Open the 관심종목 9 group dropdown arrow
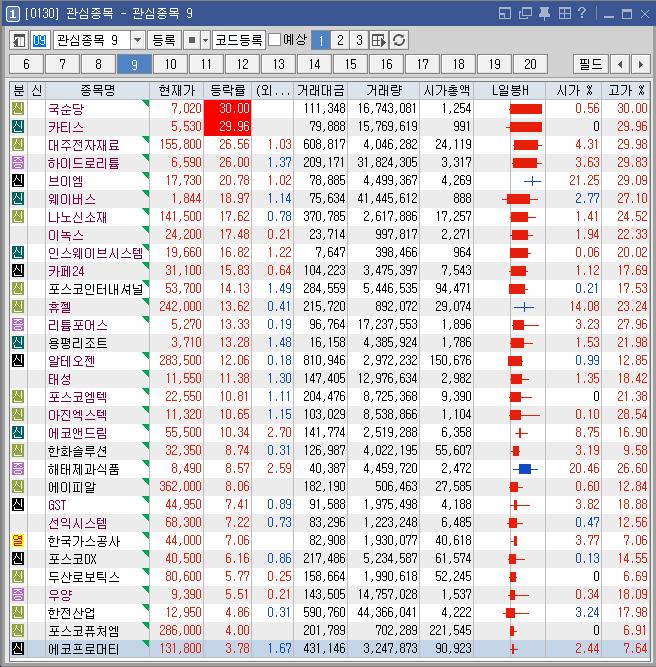This screenshot has width=656, height=667. pyautogui.click(x=137, y=40)
